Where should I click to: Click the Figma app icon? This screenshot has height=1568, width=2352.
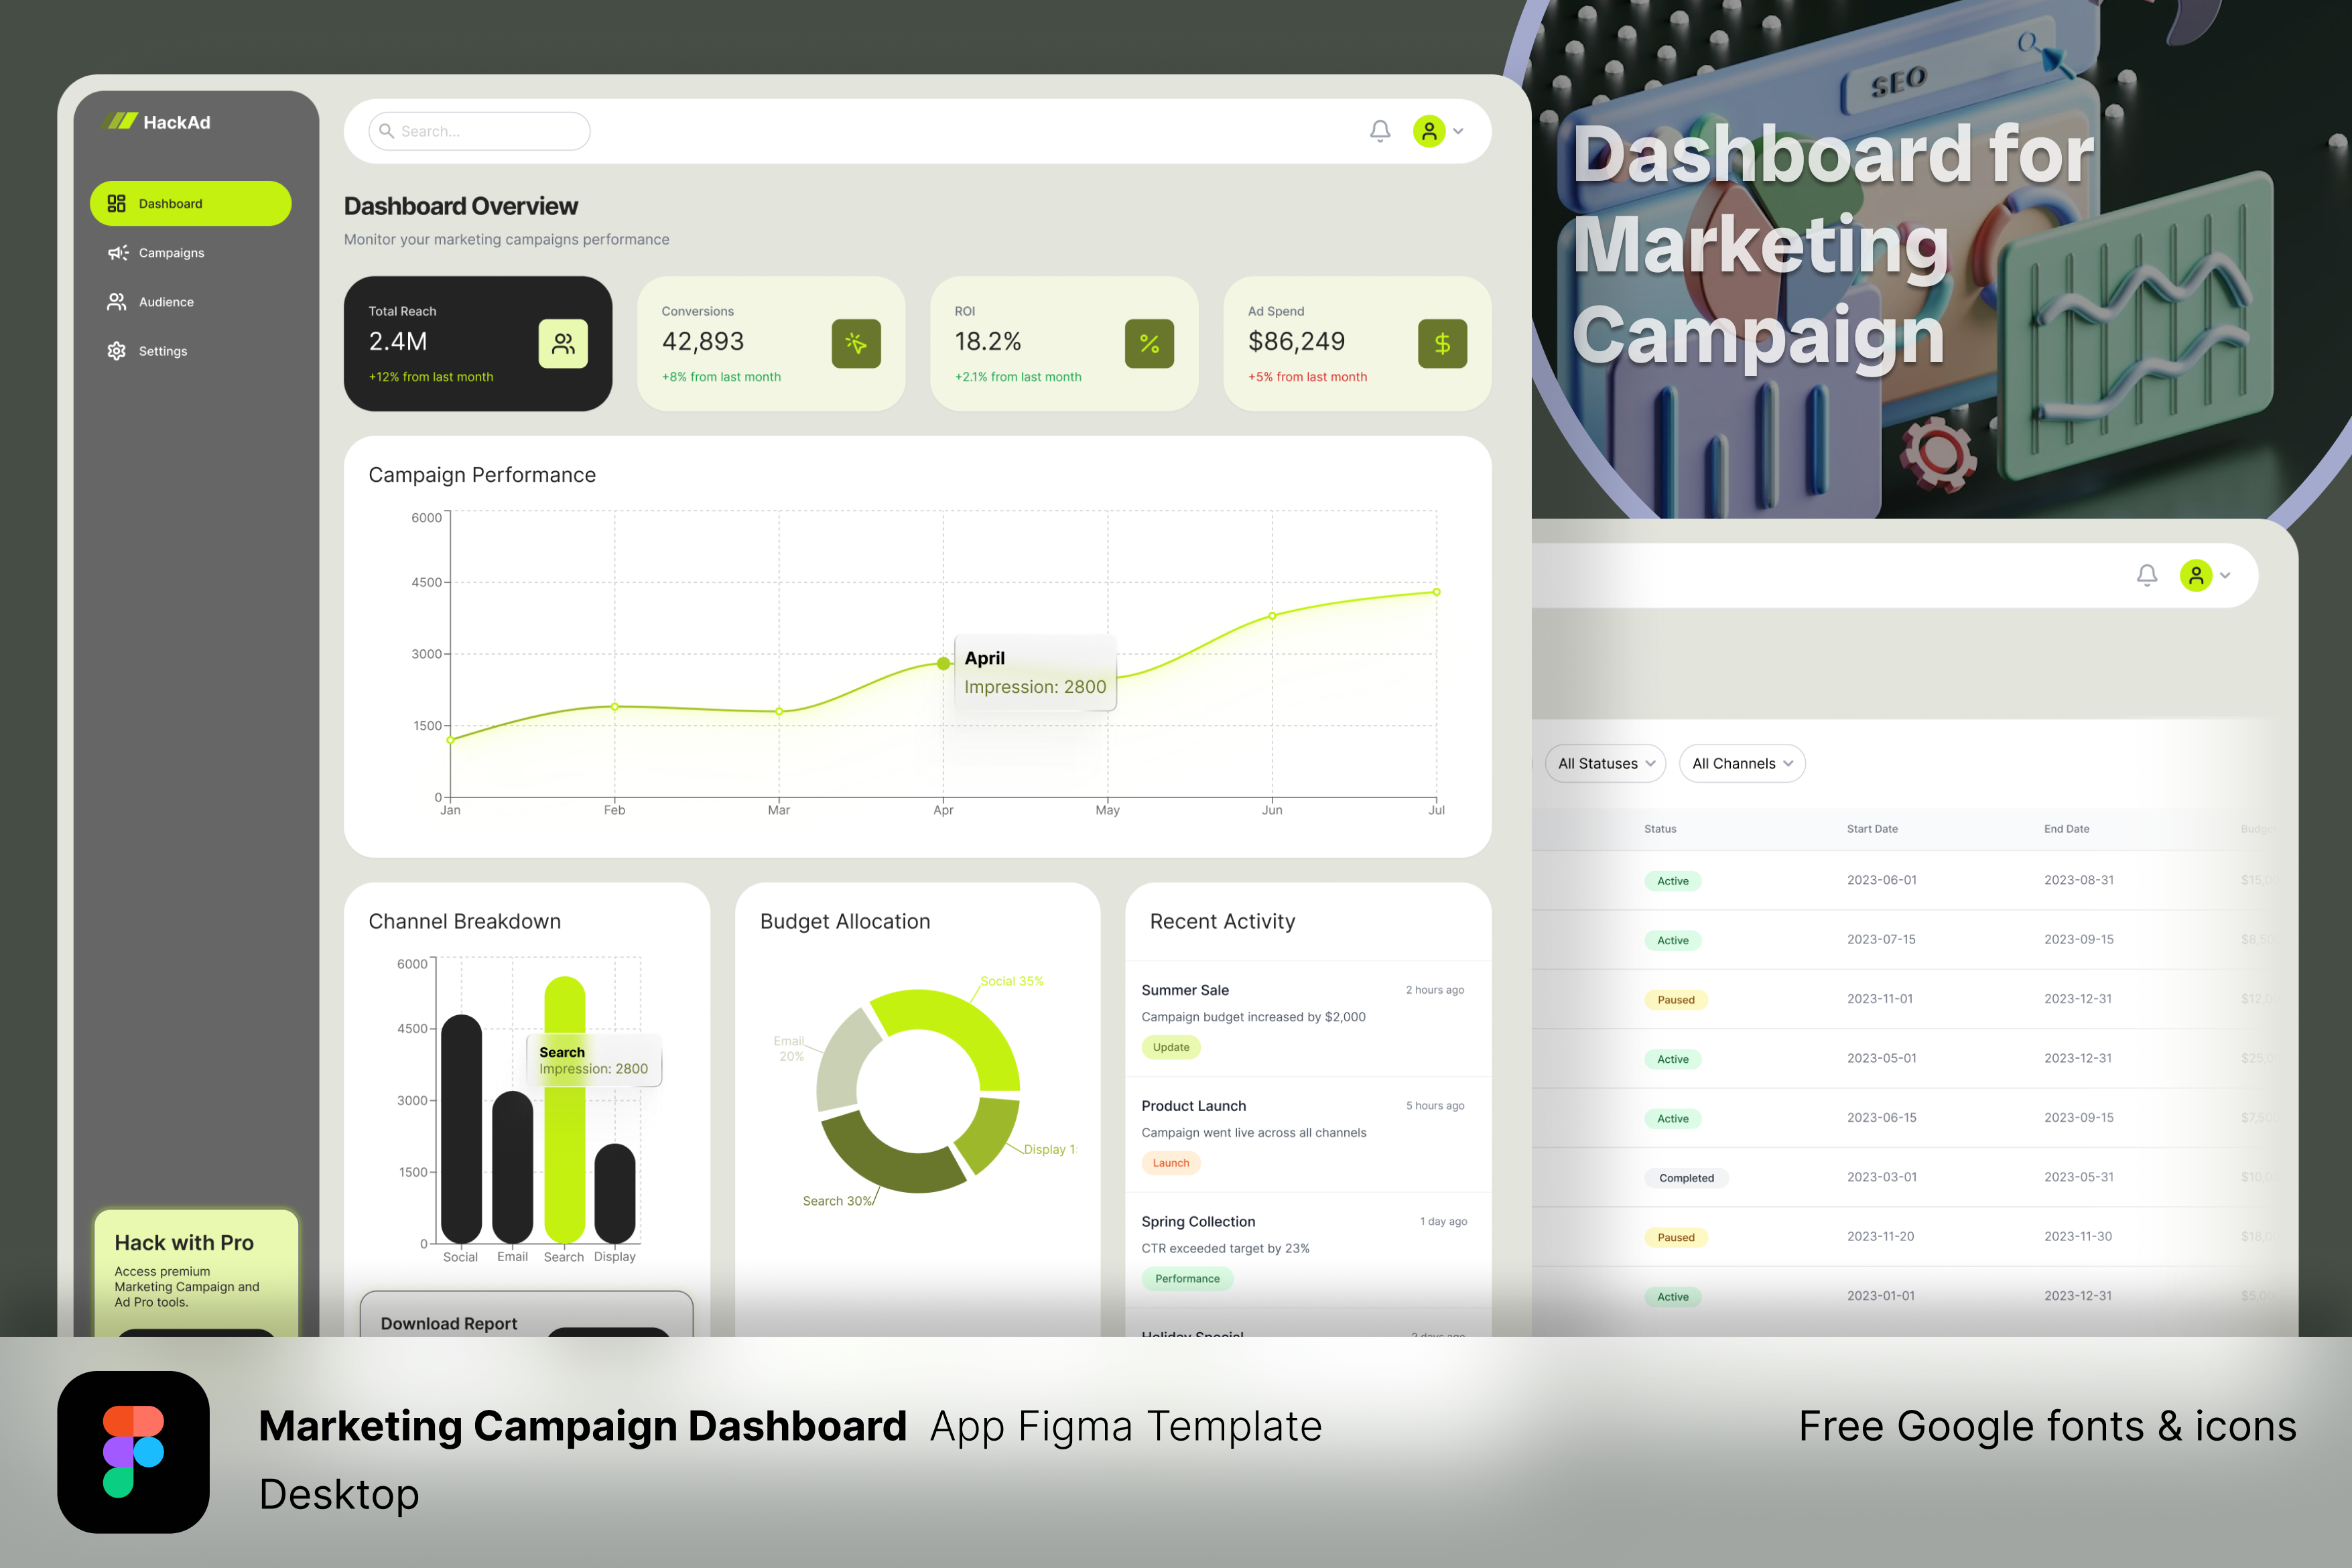point(133,1451)
